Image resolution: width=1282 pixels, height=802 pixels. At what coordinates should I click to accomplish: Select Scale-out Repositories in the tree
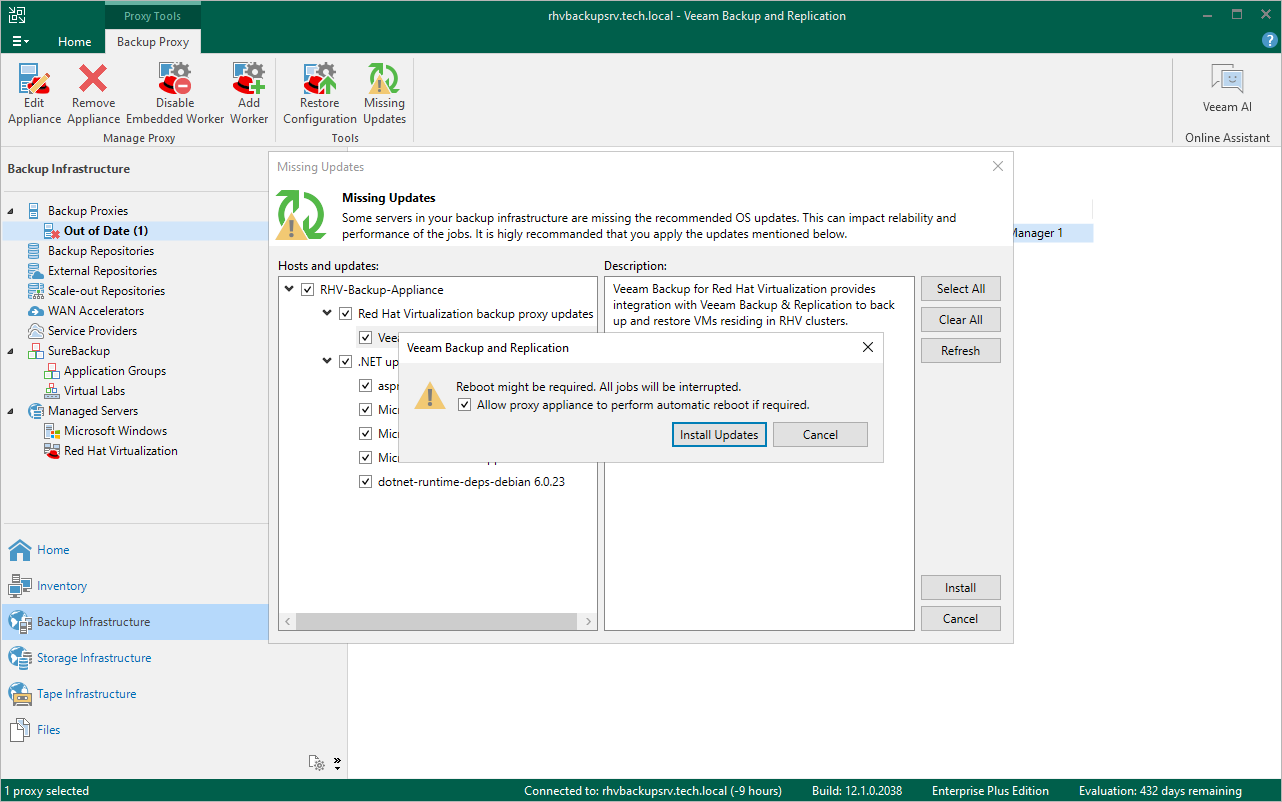(106, 291)
